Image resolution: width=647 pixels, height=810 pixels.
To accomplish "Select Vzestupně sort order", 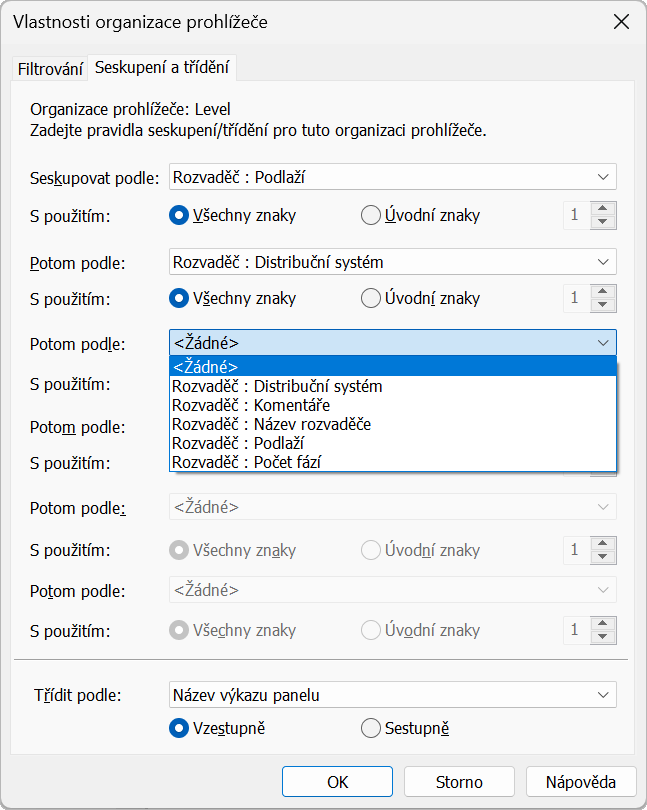I will (x=179, y=728).
